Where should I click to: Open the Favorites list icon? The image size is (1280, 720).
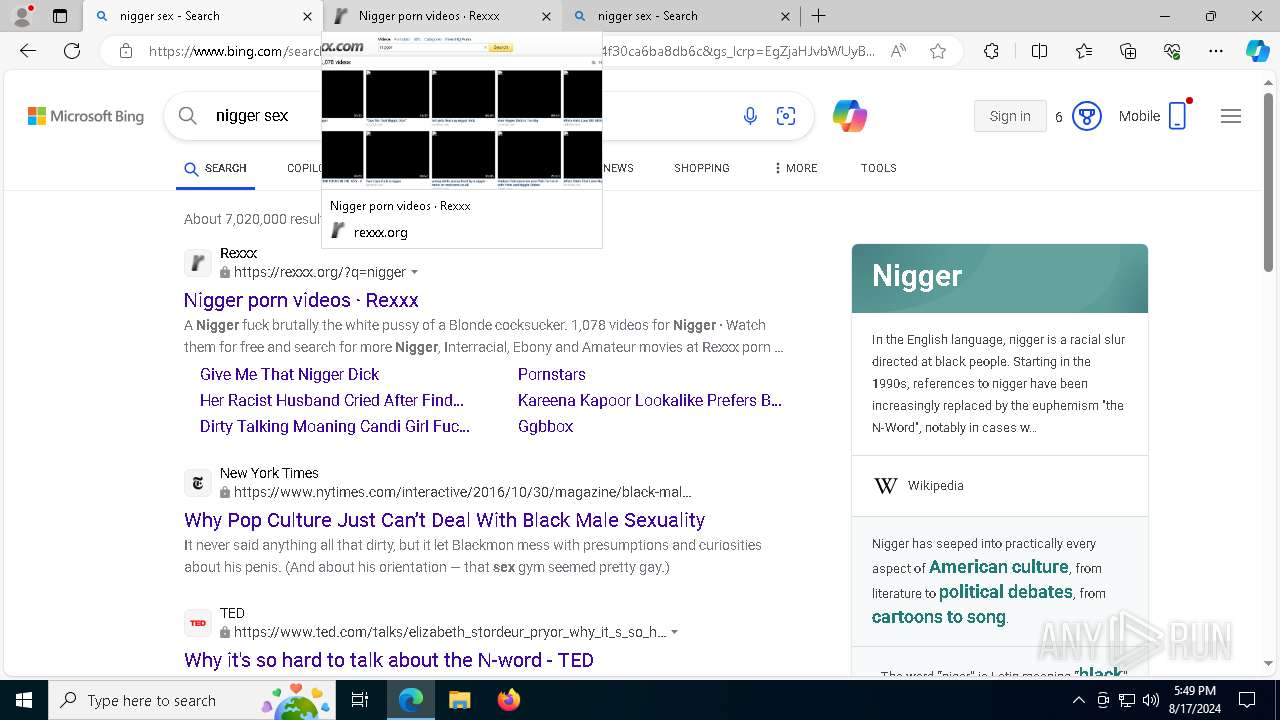(x=1084, y=51)
